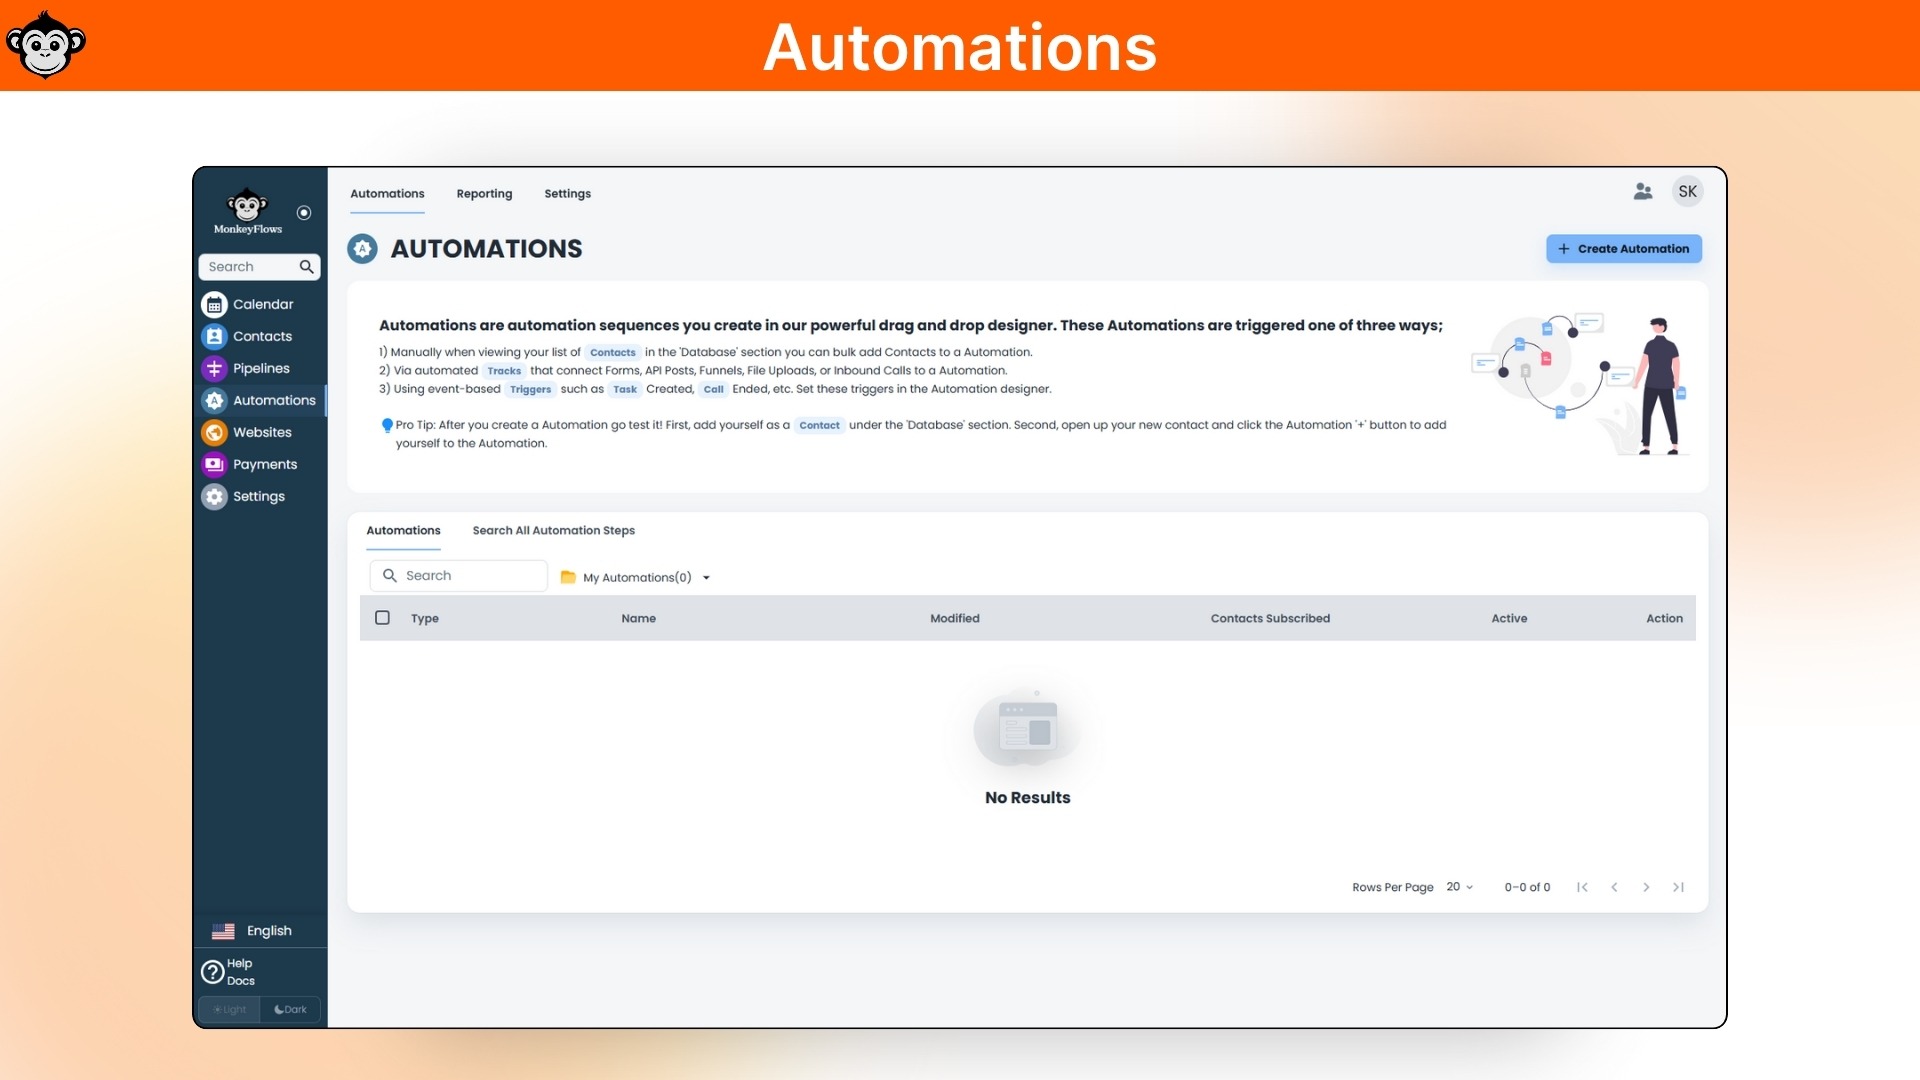
Task: Select the Pipelines sidebar icon
Action: click(x=215, y=368)
